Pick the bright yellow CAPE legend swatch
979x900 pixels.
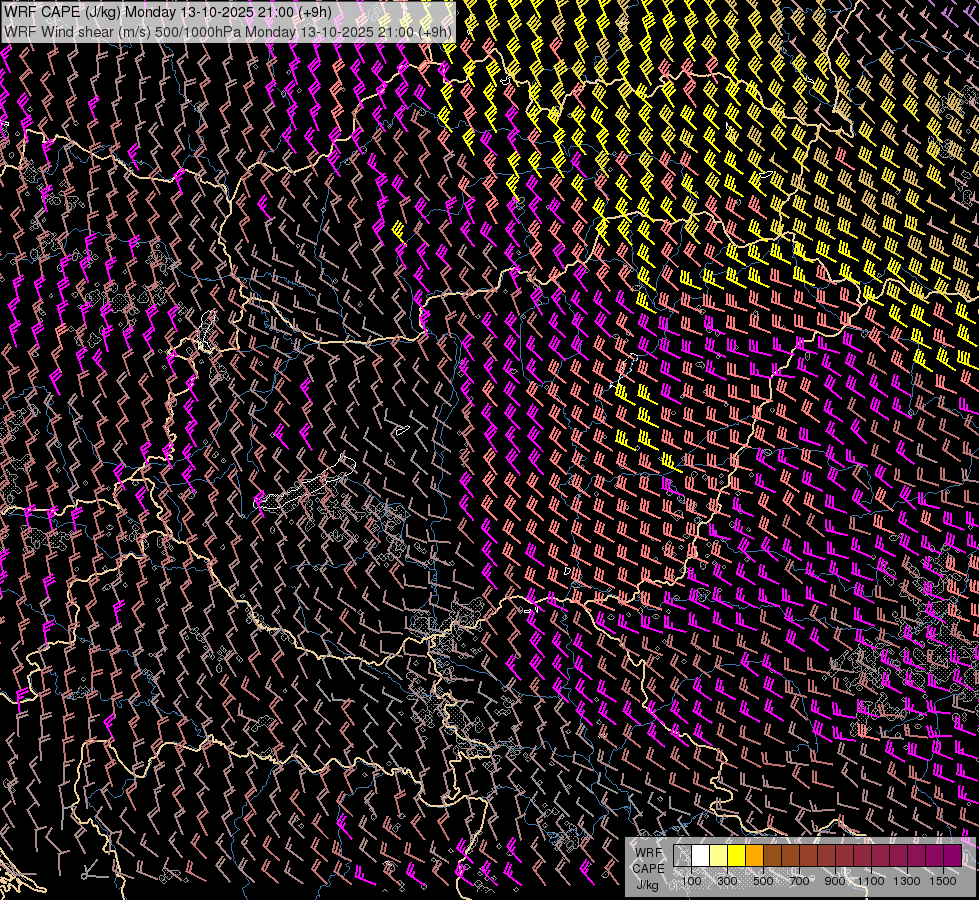click(x=736, y=856)
